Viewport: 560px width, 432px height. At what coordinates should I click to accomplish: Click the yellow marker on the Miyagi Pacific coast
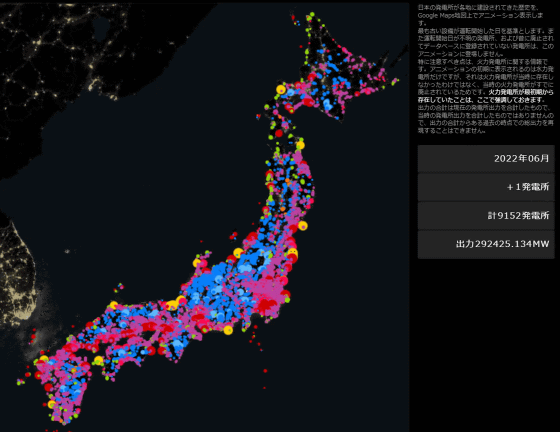(303, 226)
